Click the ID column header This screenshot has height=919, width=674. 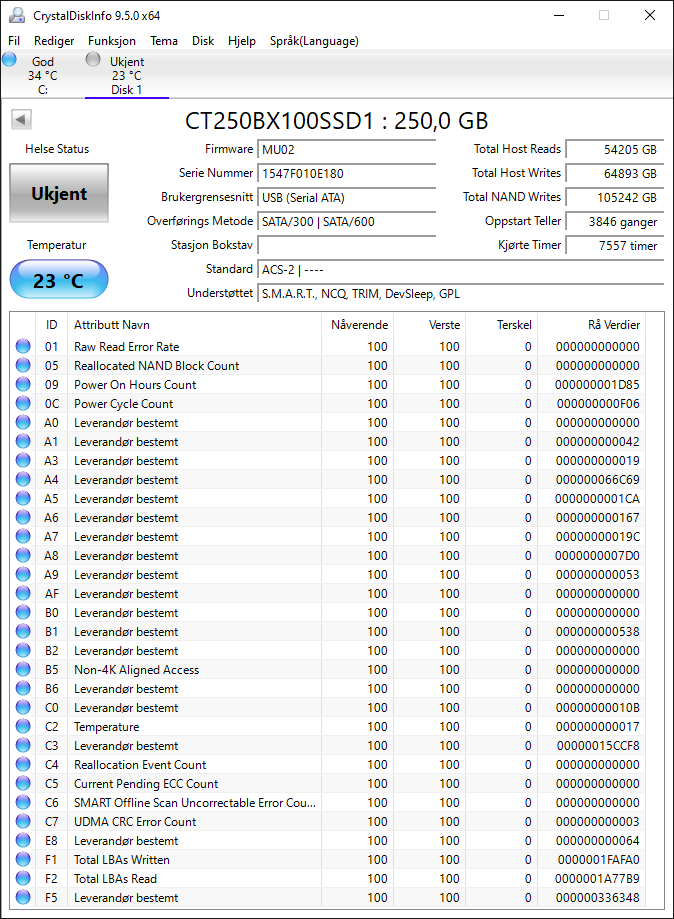point(52,325)
